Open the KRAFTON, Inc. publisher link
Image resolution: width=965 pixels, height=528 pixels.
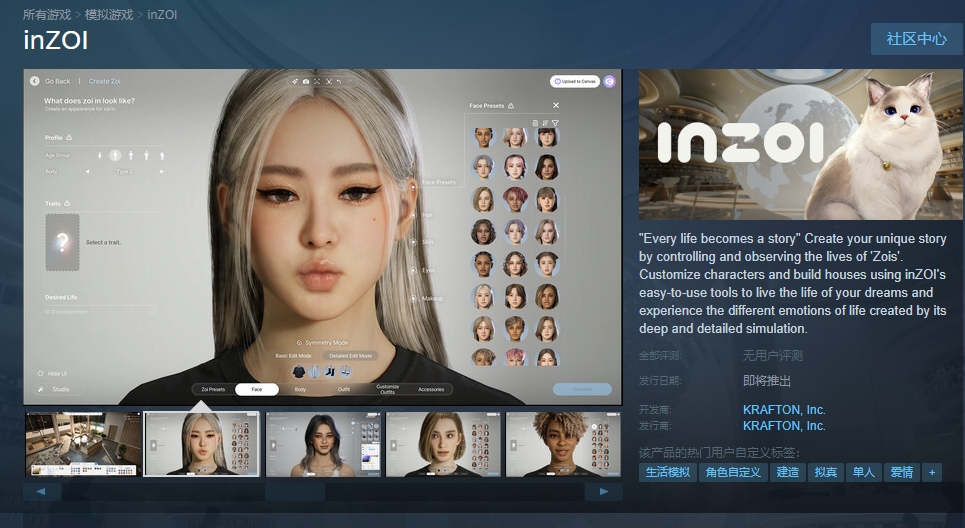click(x=783, y=425)
